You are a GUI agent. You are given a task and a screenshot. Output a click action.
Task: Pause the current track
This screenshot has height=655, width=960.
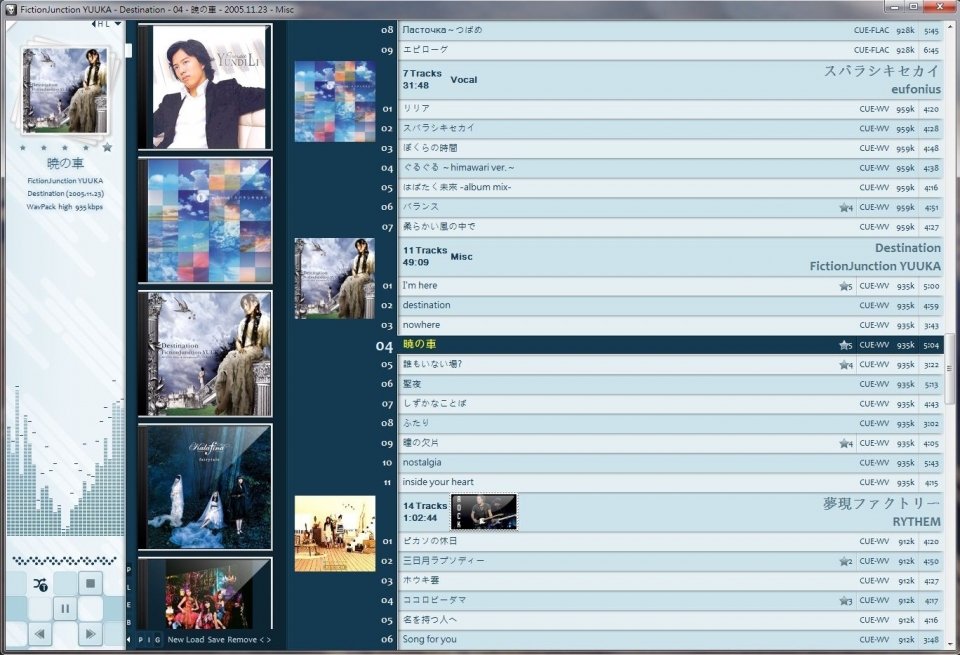[65, 608]
